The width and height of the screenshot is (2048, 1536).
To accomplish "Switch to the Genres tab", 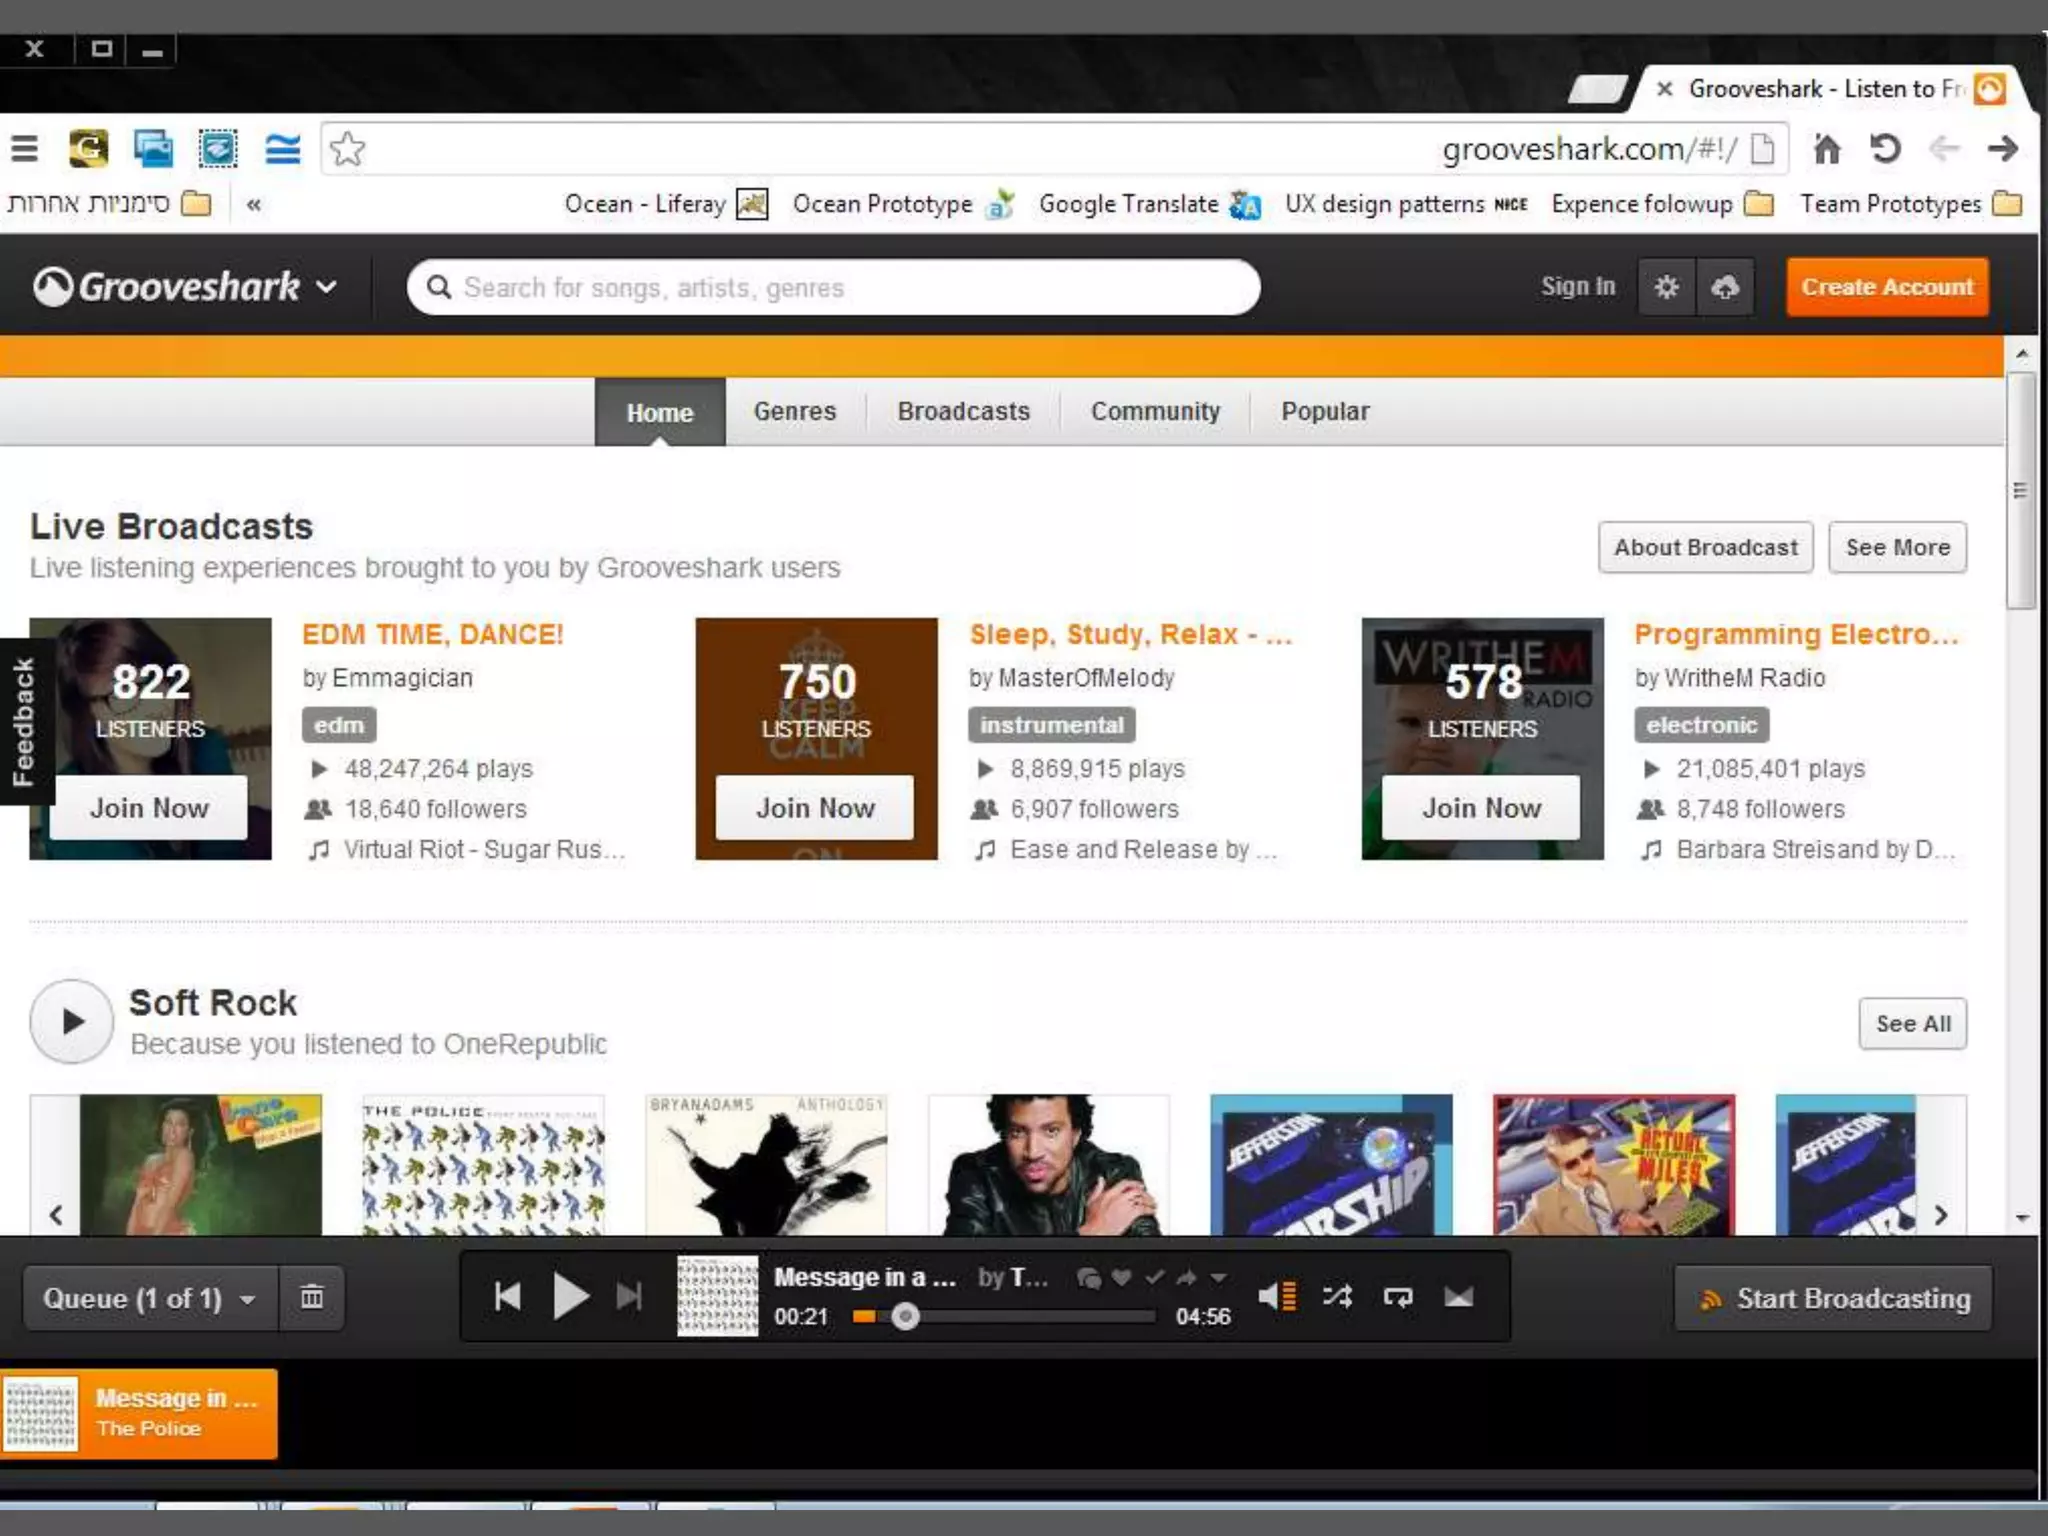I will click(794, 411).
